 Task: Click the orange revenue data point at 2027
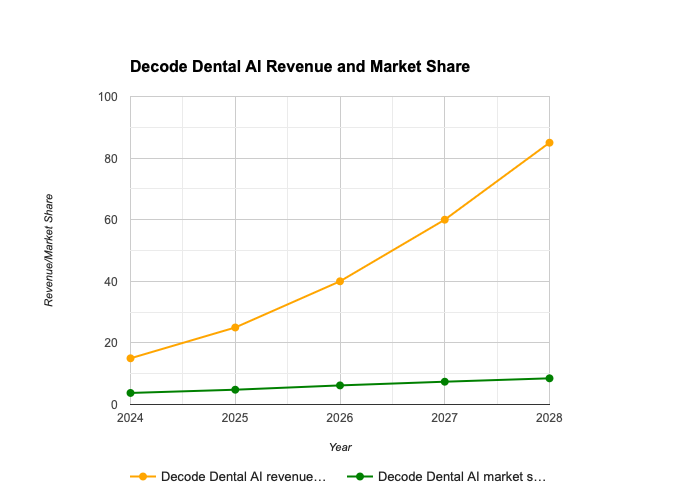point(445,220)
